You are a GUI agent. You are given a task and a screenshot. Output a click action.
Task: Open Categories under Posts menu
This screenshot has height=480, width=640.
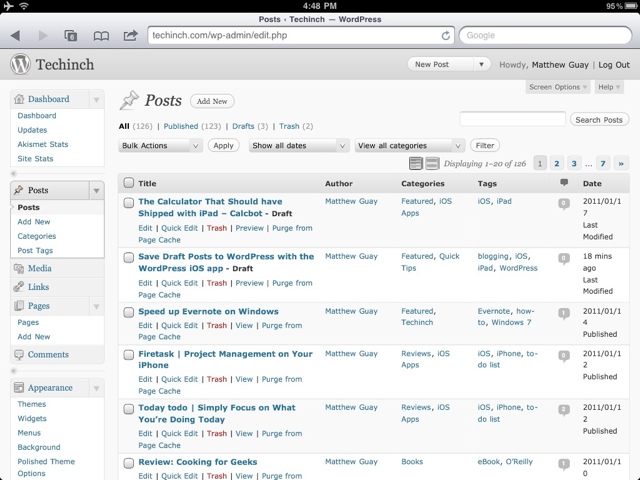tap(37, 236)
